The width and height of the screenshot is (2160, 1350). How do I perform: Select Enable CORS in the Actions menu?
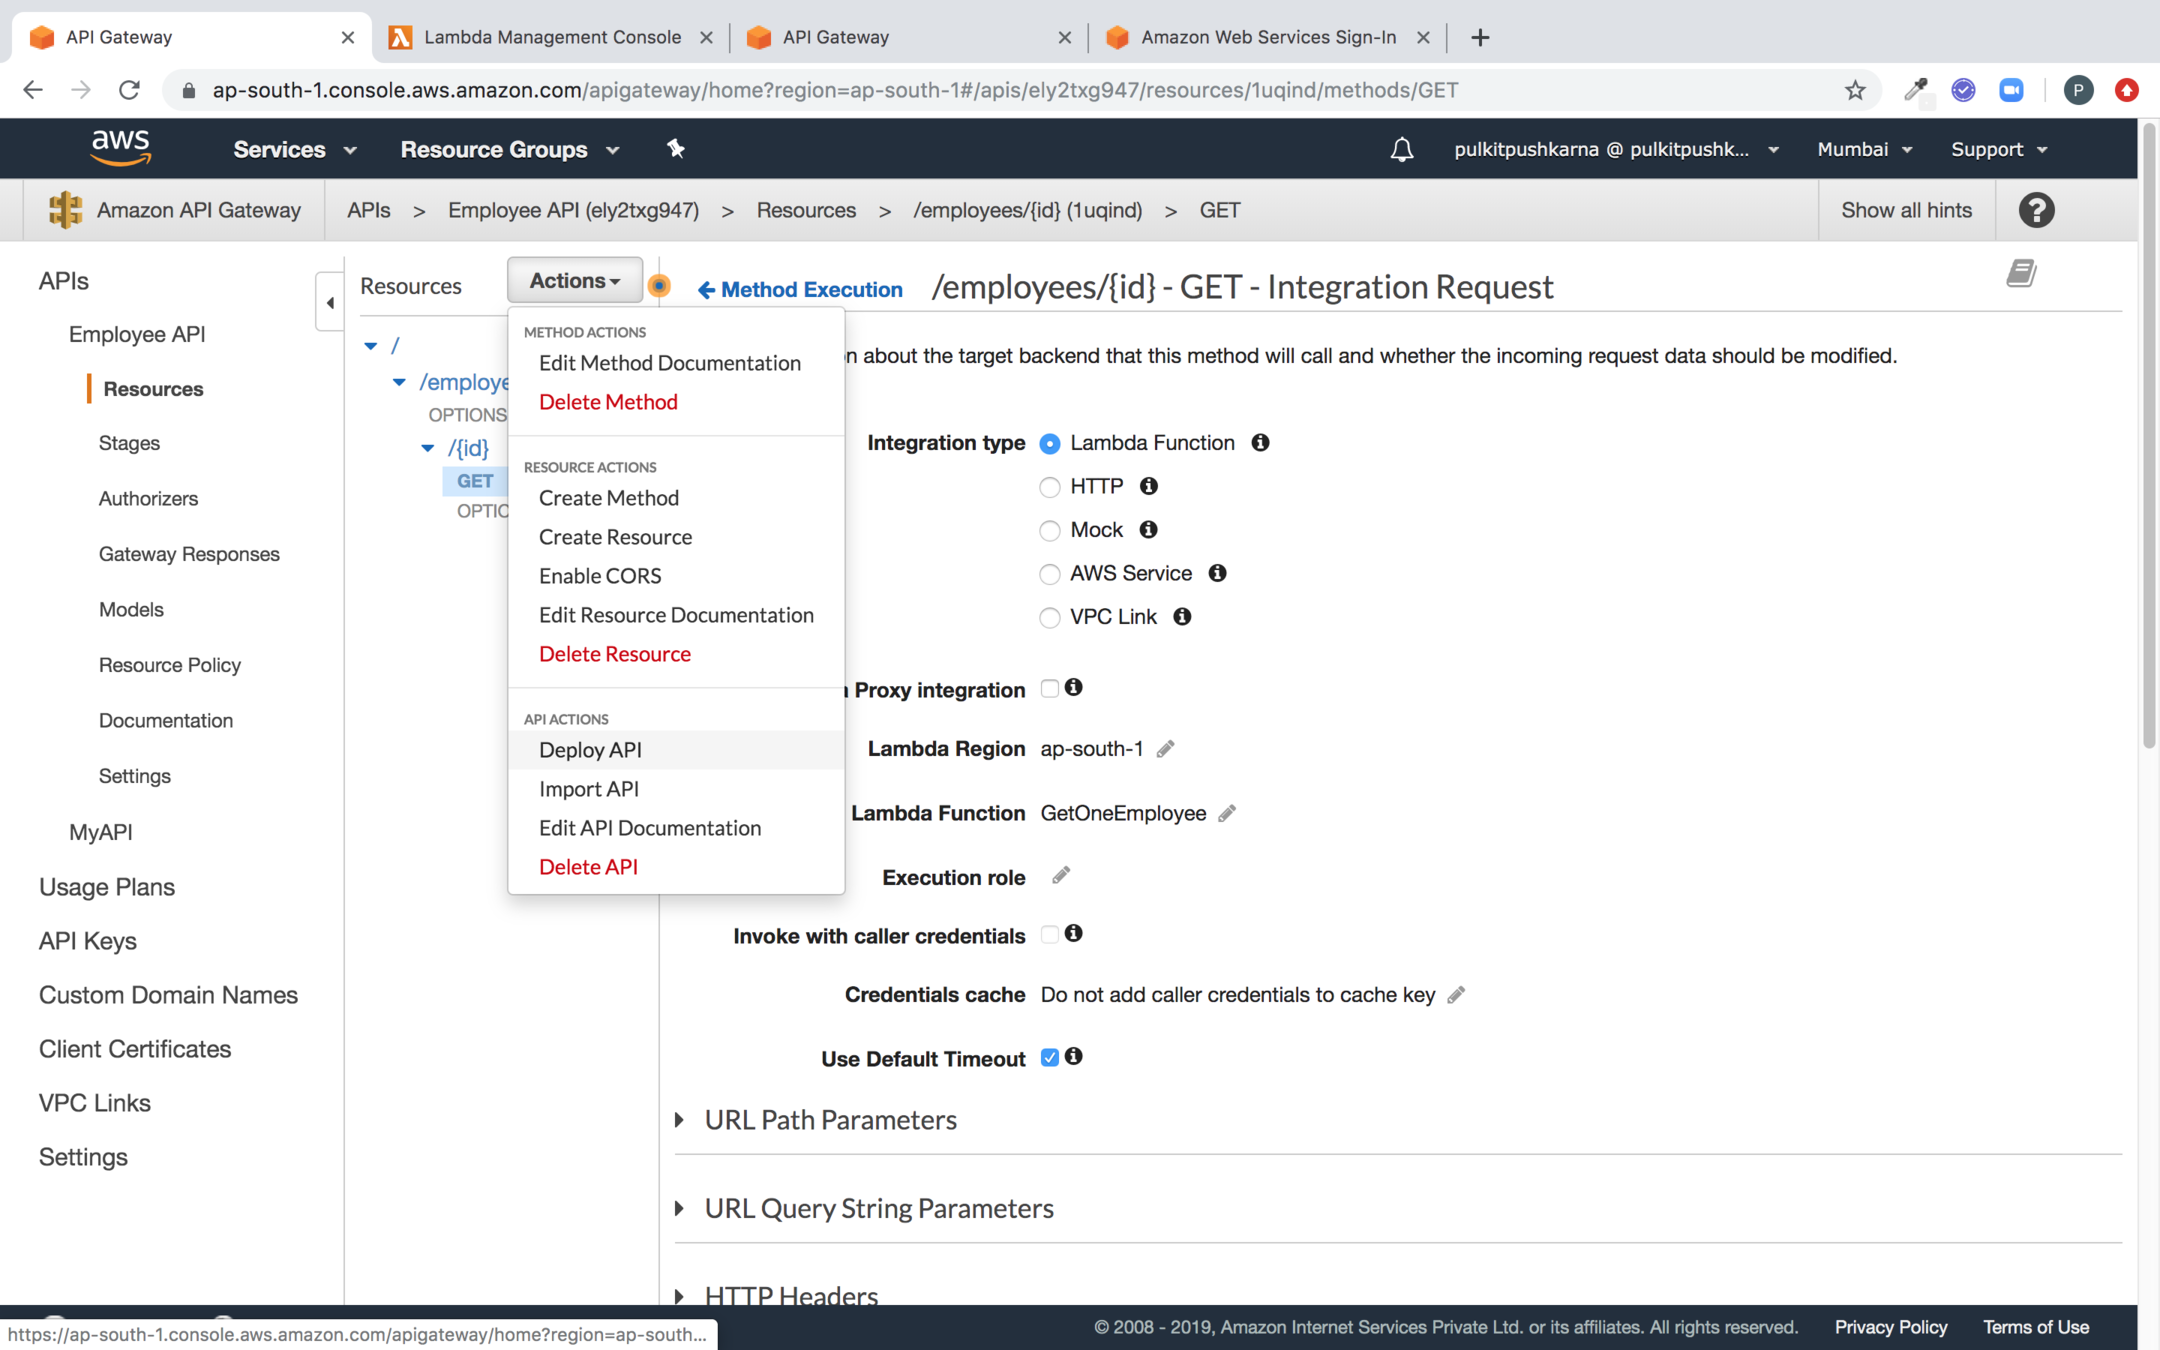(x=600, y=576)
